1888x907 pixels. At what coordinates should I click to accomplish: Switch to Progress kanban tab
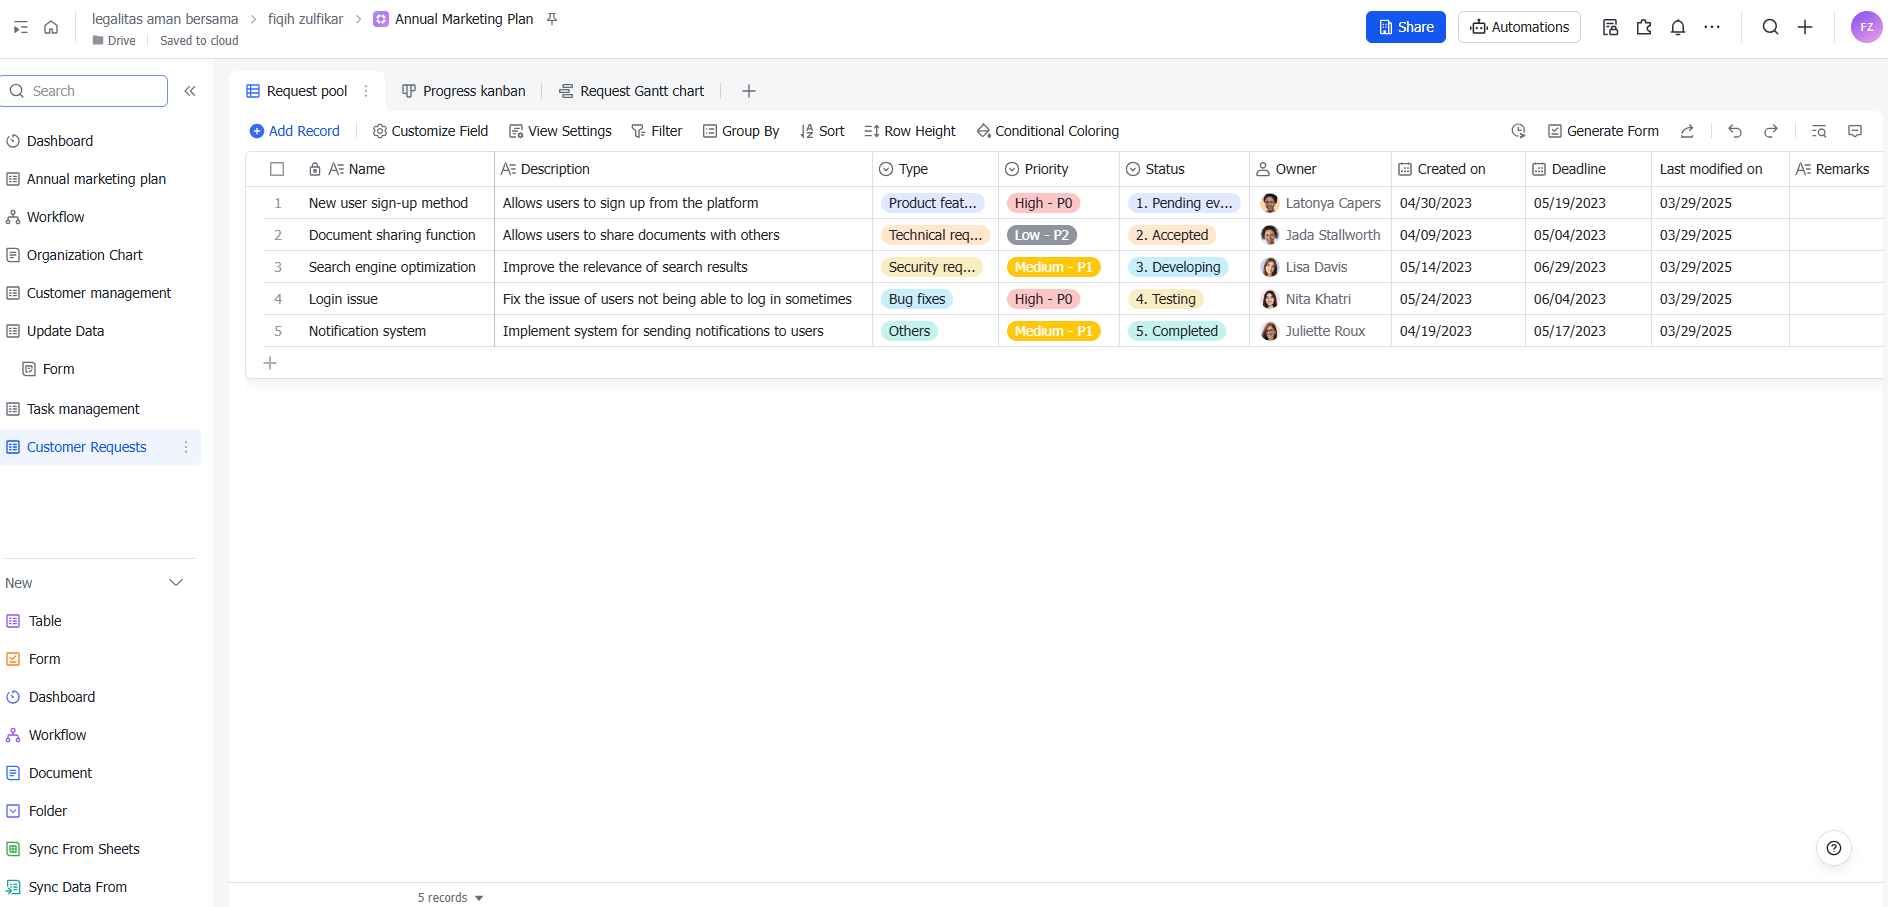tap(464, 91)
